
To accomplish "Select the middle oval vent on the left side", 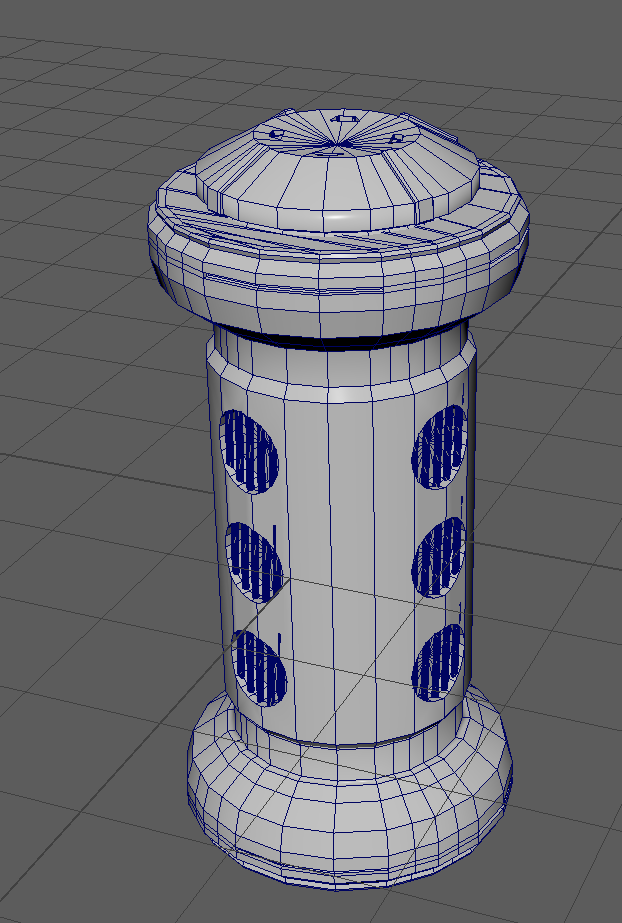I will tap(254, 562).
